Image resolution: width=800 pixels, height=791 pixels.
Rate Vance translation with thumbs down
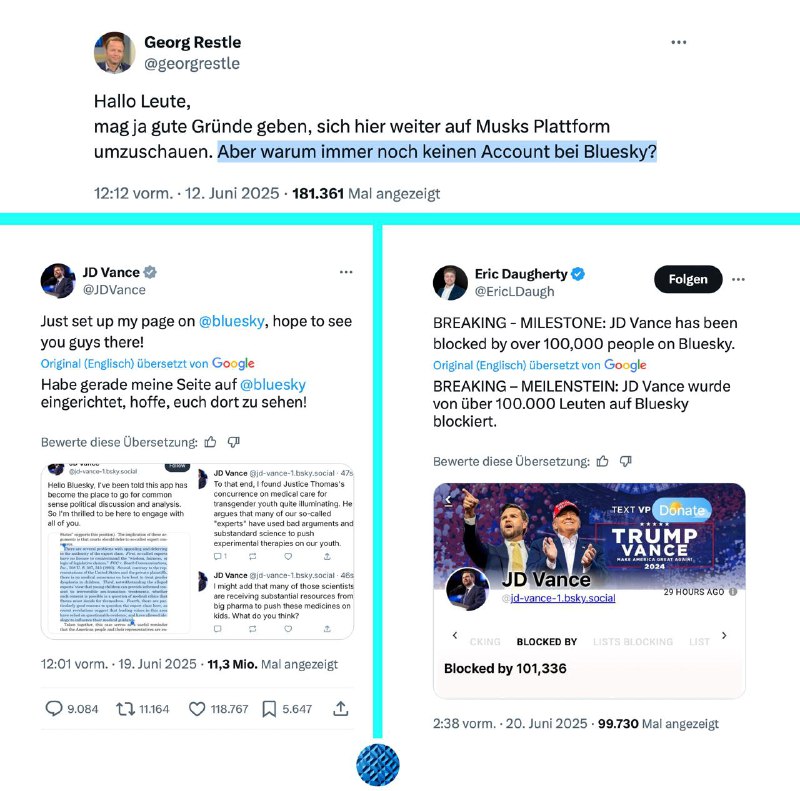233,442
